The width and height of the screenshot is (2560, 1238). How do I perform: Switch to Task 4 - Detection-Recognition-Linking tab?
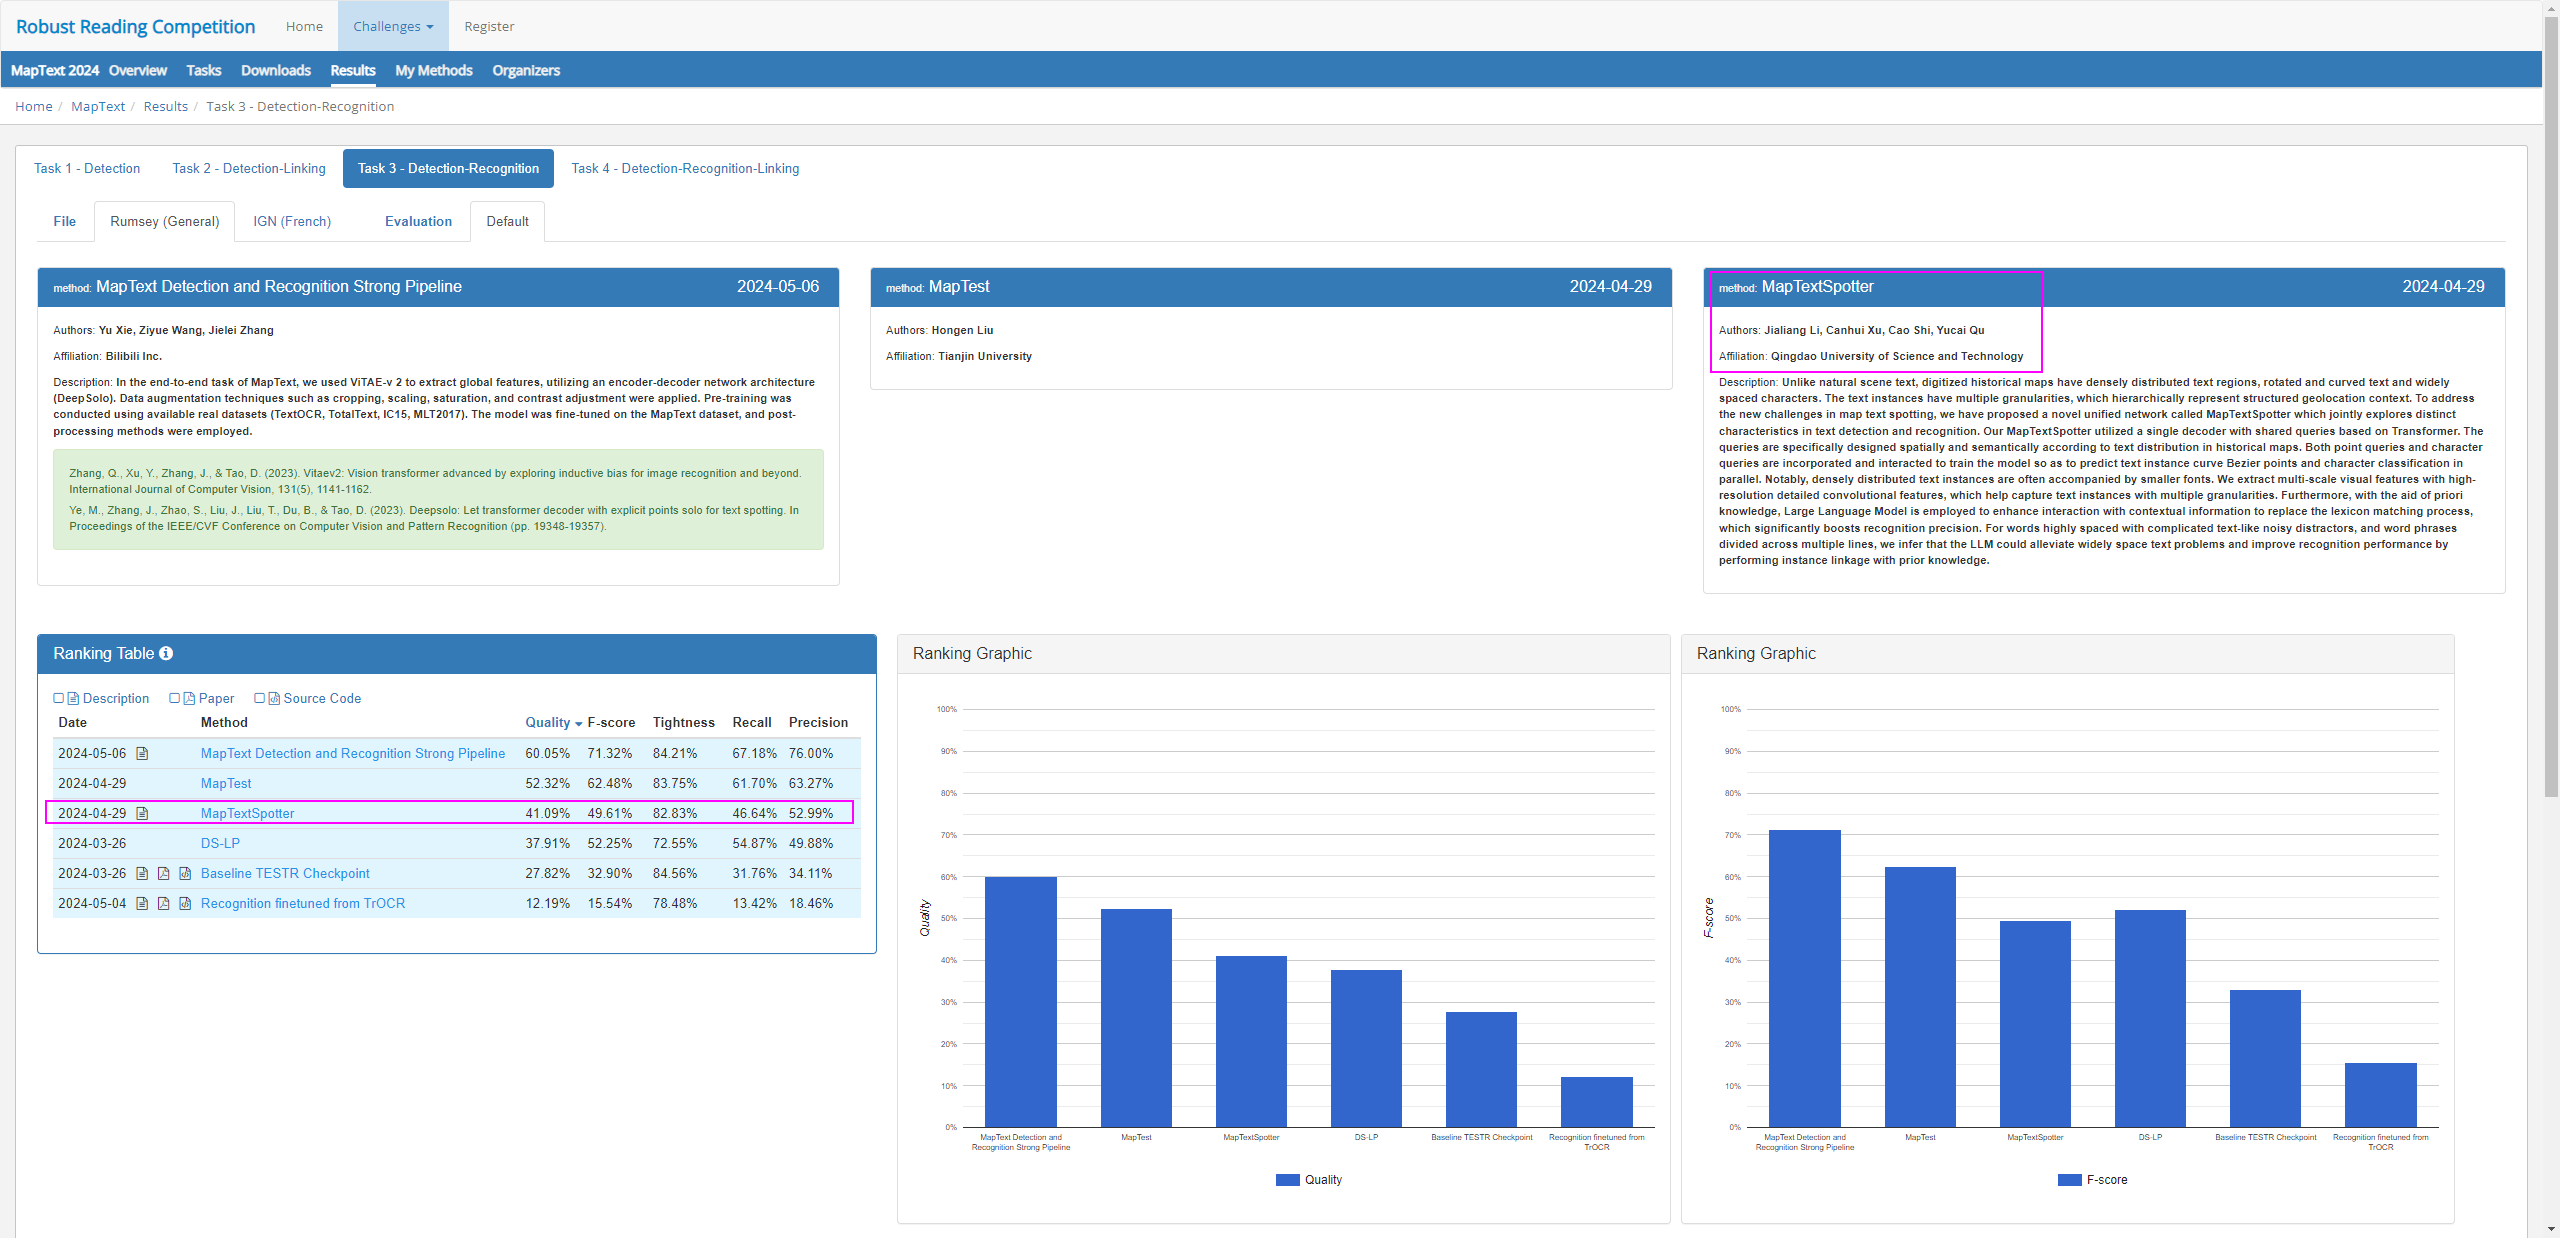coord(685,169)
